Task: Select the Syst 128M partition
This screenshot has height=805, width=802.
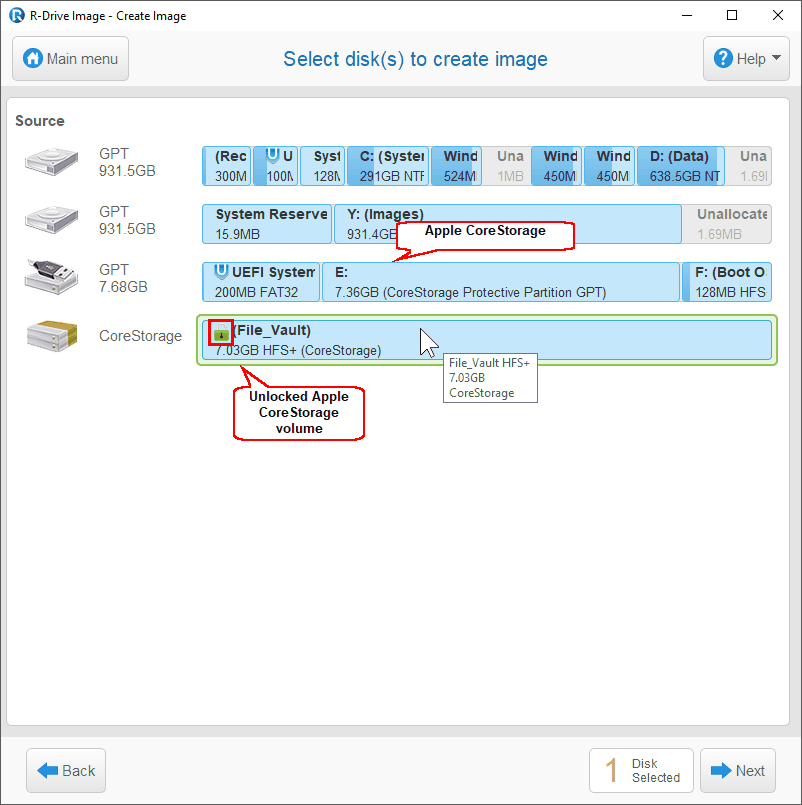Action: click(322, 166)
